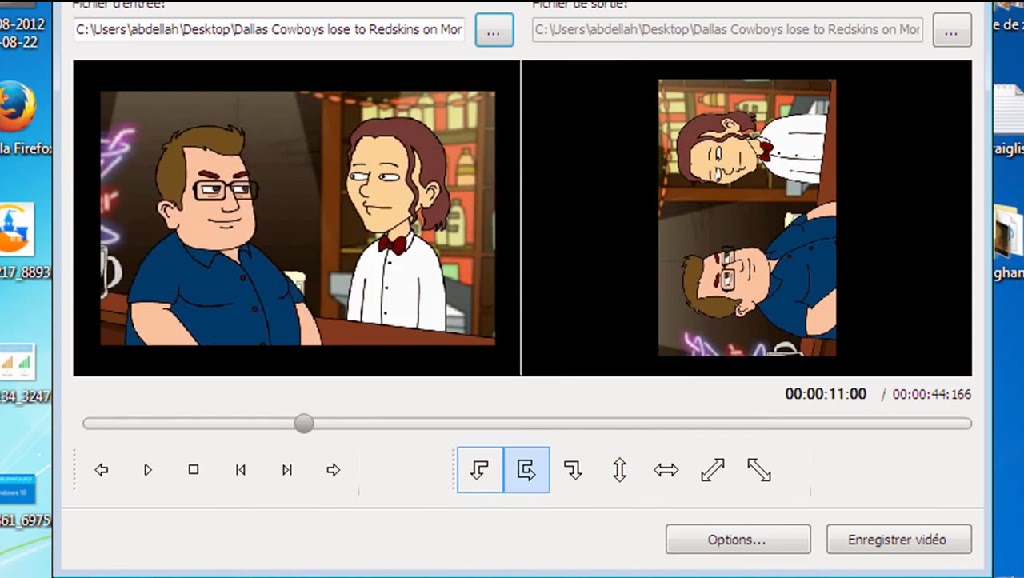
Task: Toggle the first highlighted rotate icon
Action: point(480,470)
